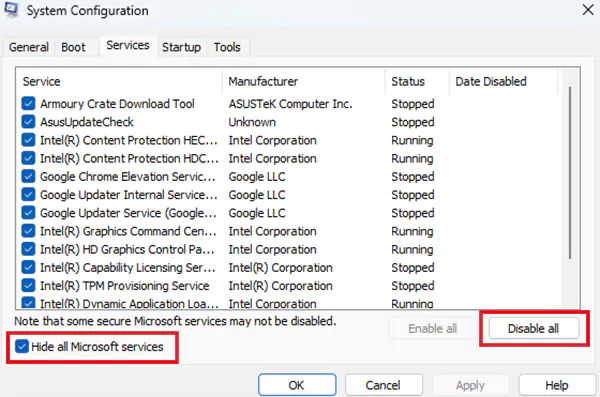Sort list by Service column header

pyautogui.click(x=119, y=81)
